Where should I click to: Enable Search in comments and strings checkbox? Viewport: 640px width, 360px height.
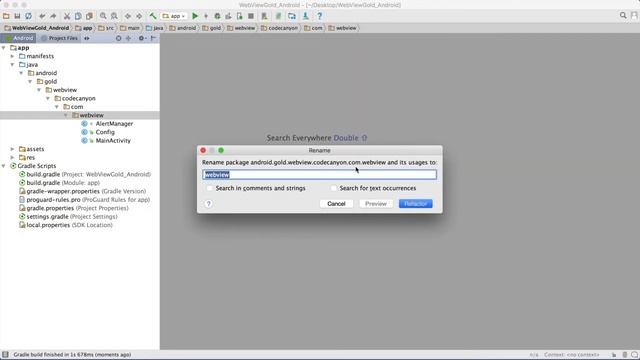209,188
